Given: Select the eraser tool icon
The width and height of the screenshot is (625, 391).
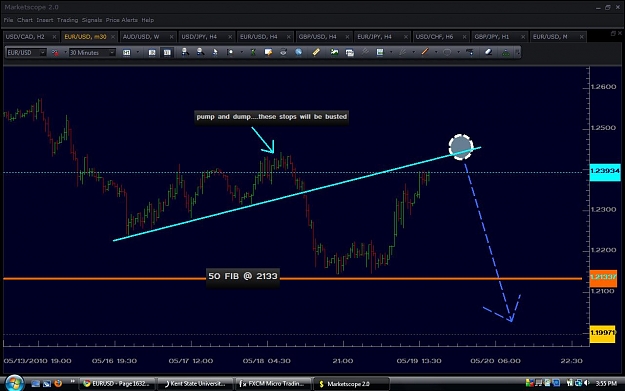Looking at the screenshot, I should pyautogui.click(x=488, y=52).
